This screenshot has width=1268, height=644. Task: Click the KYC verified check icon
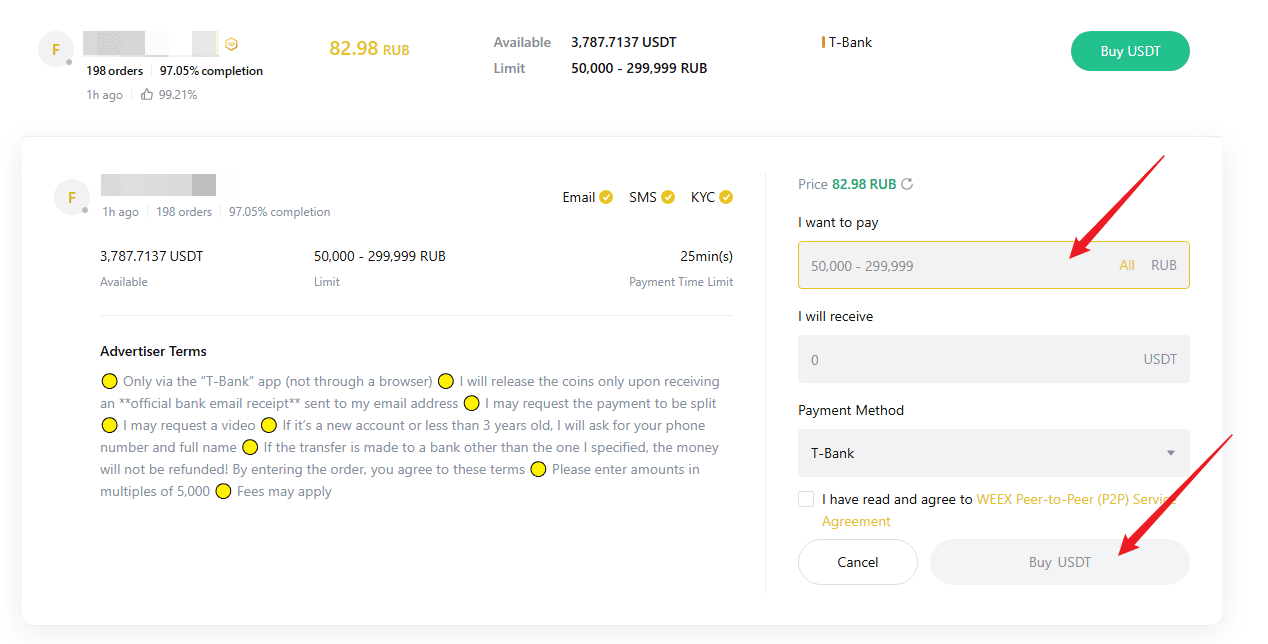pos(725,196)
